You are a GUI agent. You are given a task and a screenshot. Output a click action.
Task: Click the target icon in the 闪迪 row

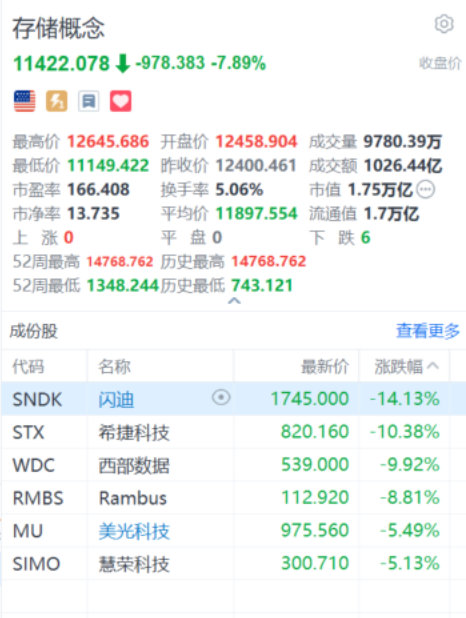point(221,397)
